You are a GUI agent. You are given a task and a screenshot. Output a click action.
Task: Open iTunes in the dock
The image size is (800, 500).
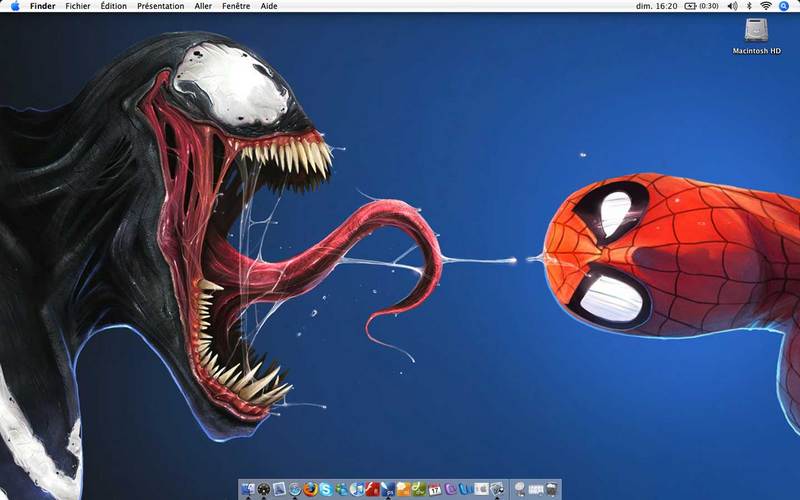pos(357,489)
